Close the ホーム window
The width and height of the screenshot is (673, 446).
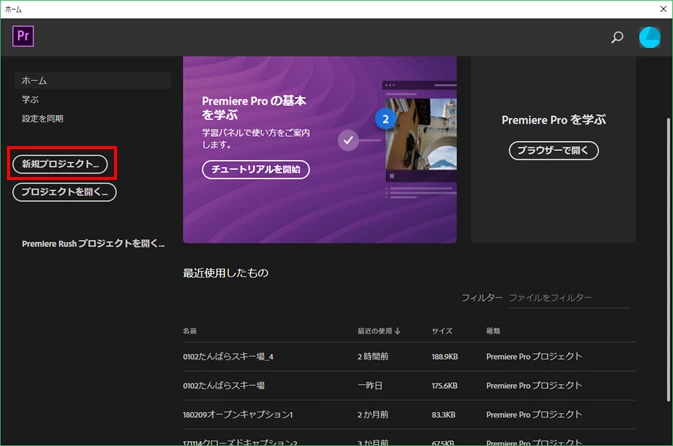[x=663, y=9]
